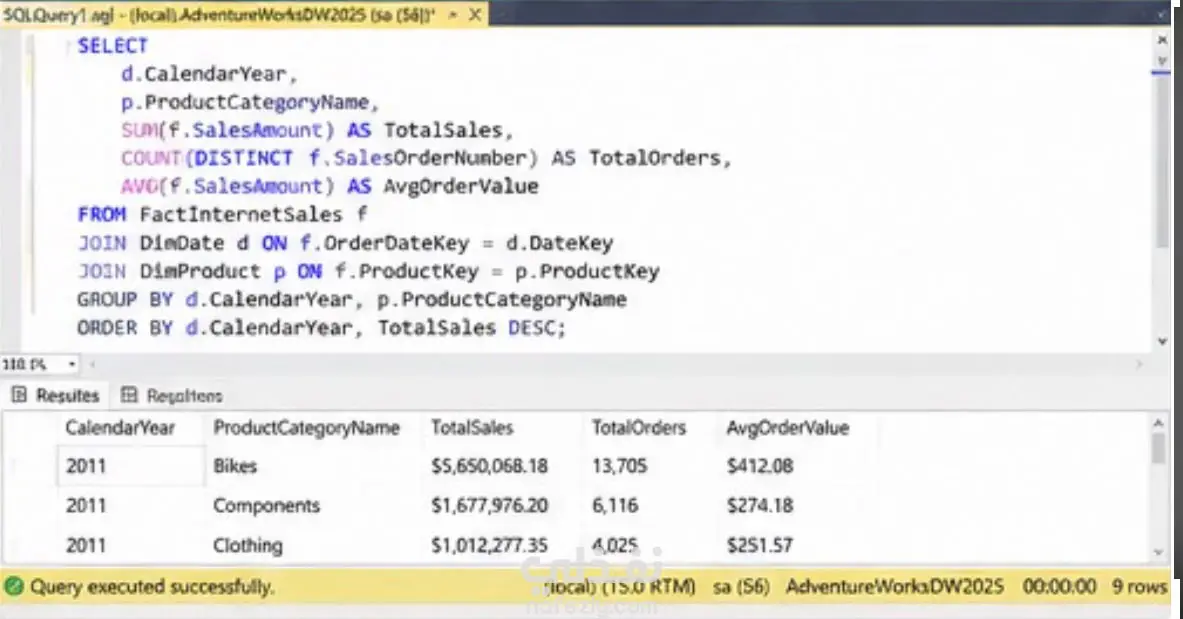Place cursor on the TotalOrders alias

(x=655, y=158)
